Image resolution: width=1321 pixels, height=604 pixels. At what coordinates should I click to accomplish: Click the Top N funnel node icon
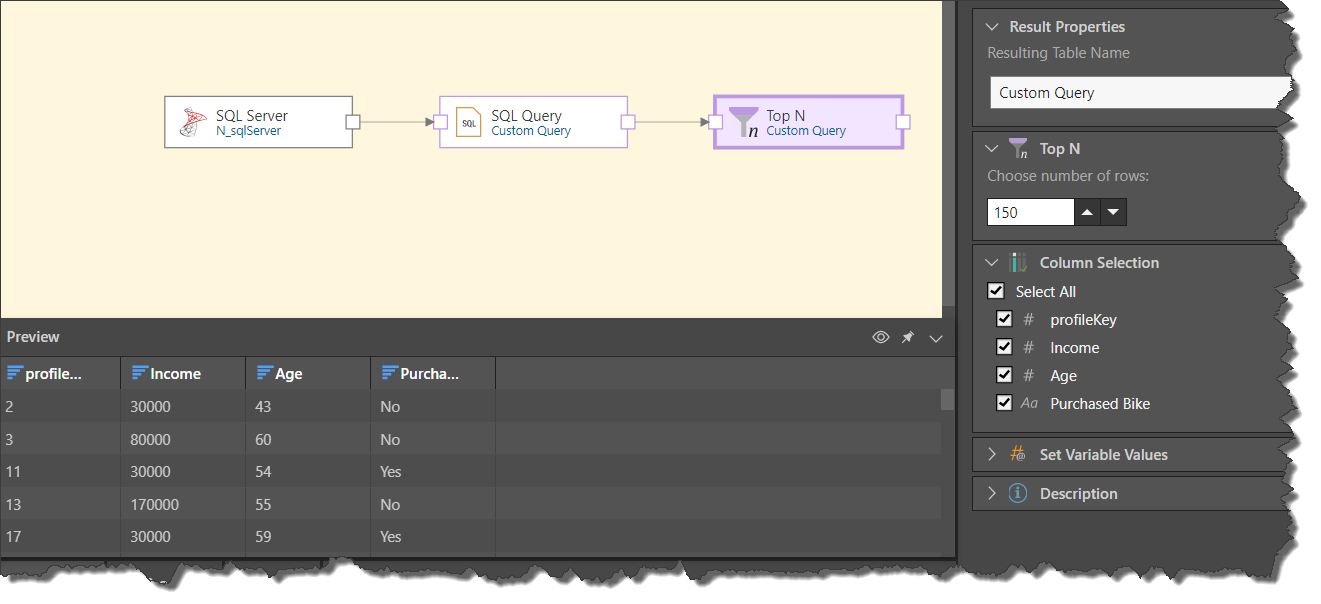pos(744,122)
